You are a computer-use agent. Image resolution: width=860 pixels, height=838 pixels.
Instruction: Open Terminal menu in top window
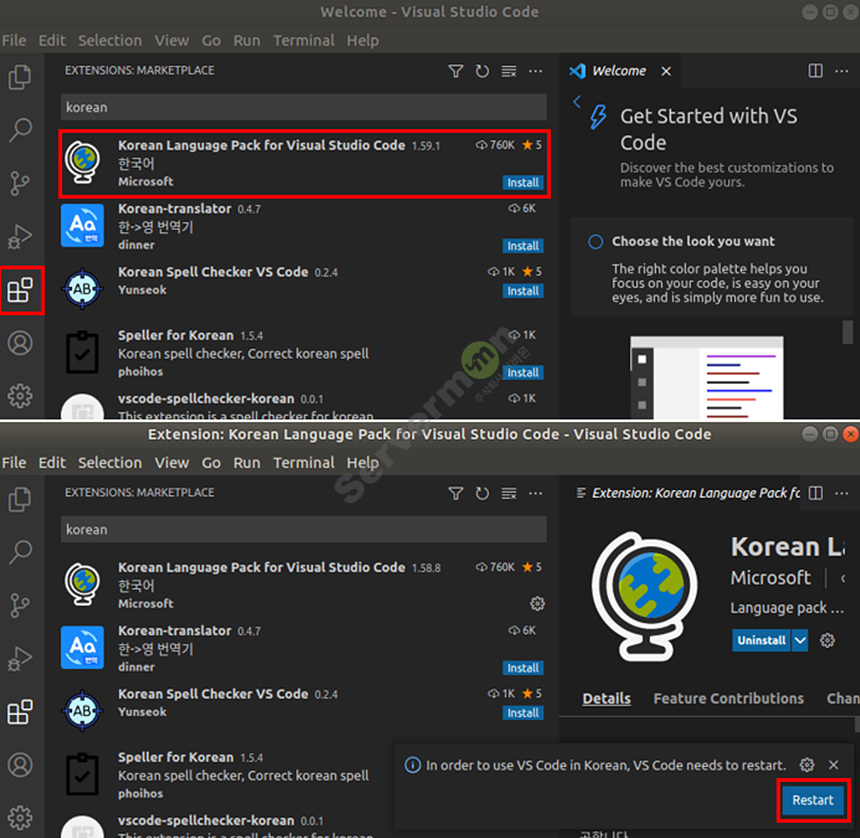click(303, 41)
